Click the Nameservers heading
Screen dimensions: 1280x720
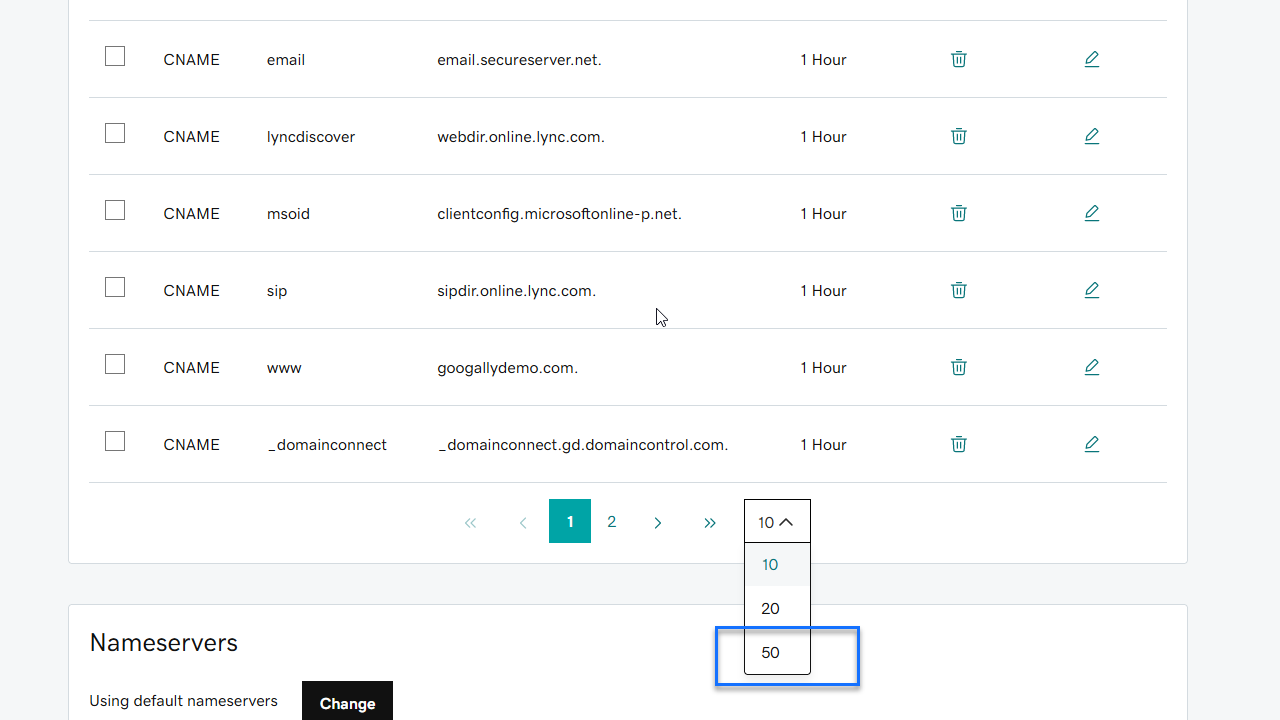tap(164, 642)
